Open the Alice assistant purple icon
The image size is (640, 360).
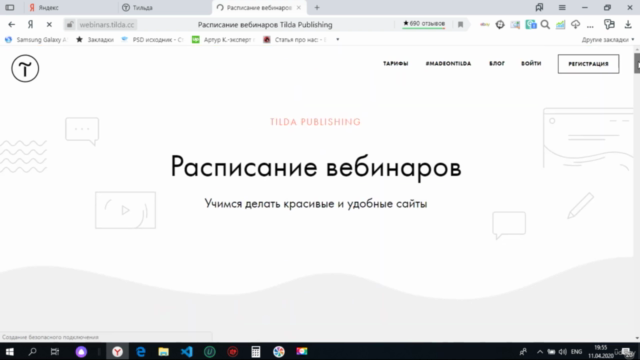(x=81, y=351)
